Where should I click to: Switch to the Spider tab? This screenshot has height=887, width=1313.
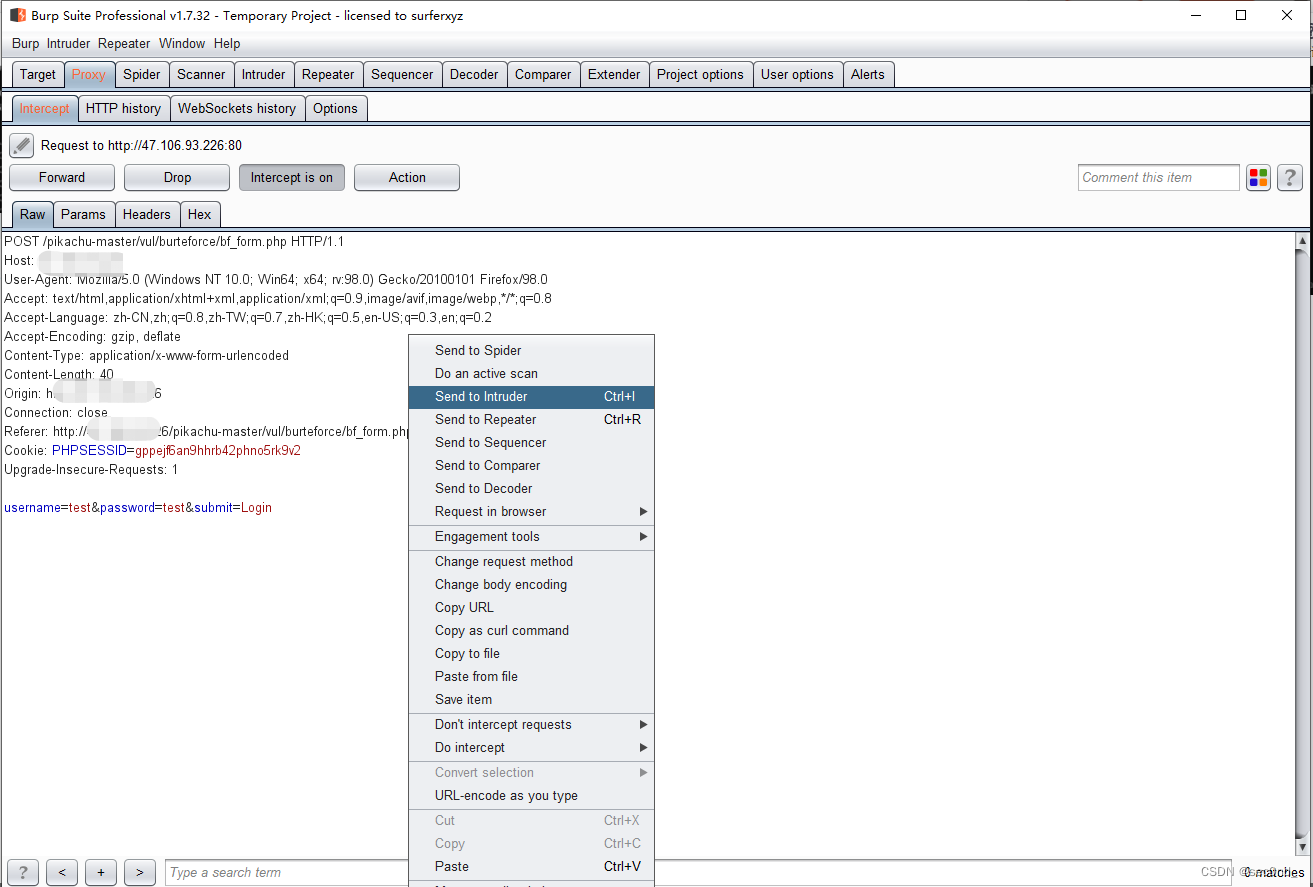coord(141,74)
